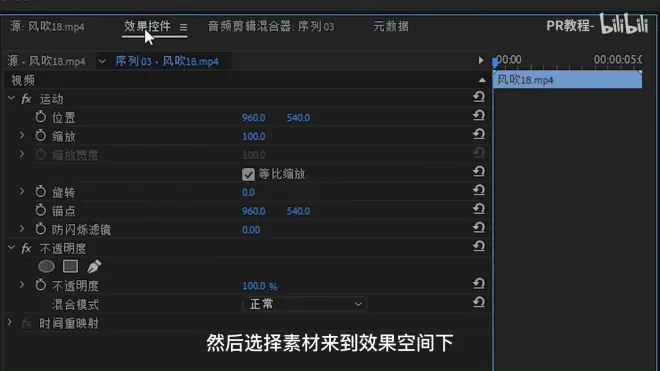Image resolution: width=660 pixels, height=371 pixels.
Task: Edit the 防闪烁滤镜 value 0.00
Action: click(251, 230)
